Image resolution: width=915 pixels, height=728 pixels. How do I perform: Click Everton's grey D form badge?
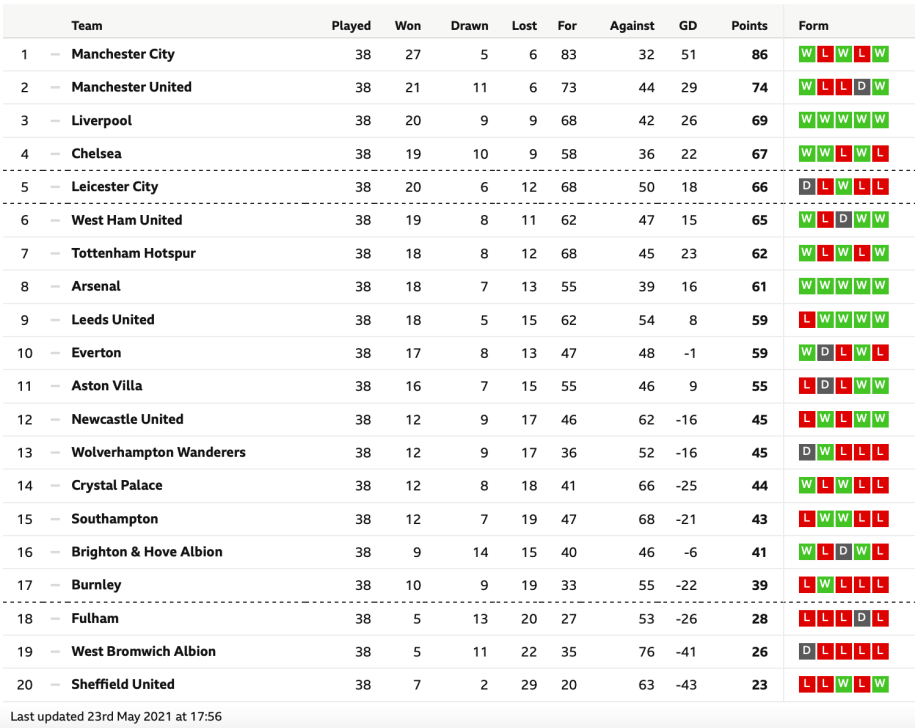[x=825, y=353]
